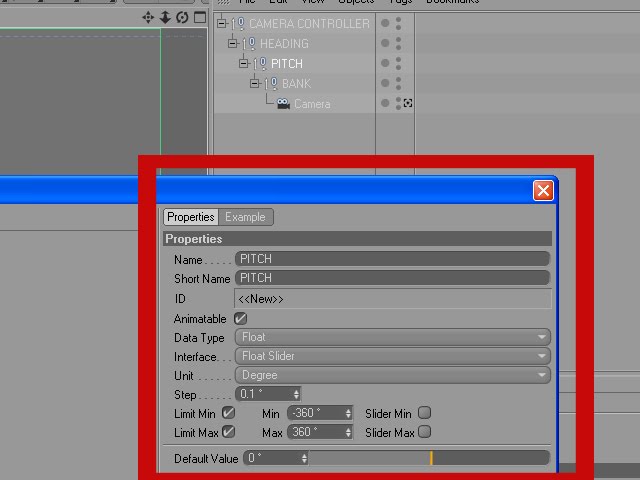The image size is (640, 480).
Task: Click the CAMERA CONTROLLER null object icon
Action: point(238,23)
